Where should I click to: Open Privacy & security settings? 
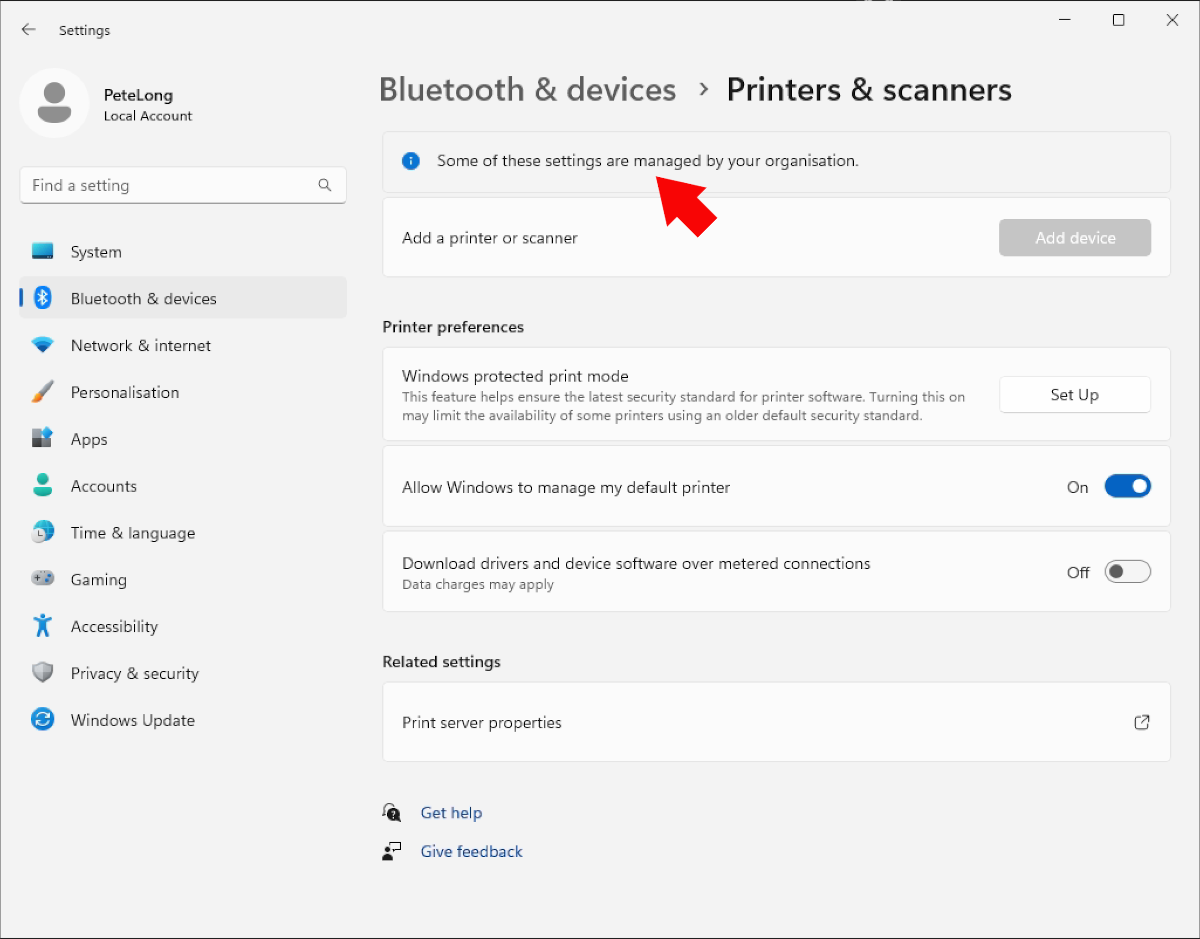[183, 673]
